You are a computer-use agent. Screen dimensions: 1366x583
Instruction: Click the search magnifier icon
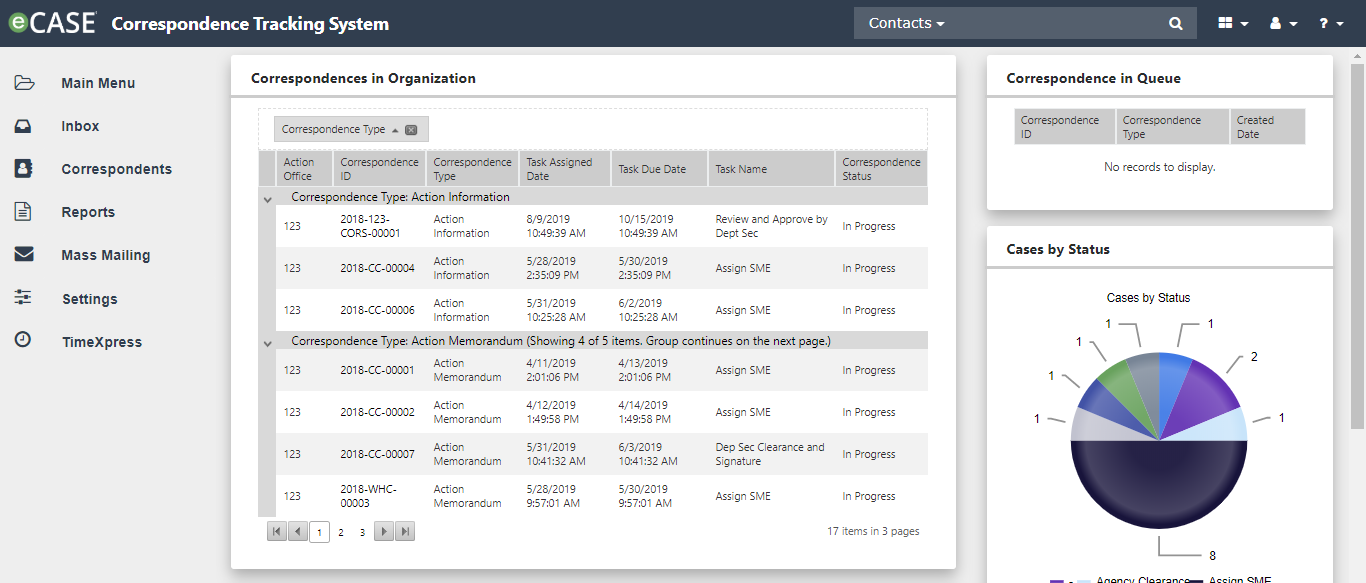point(1176,23)
